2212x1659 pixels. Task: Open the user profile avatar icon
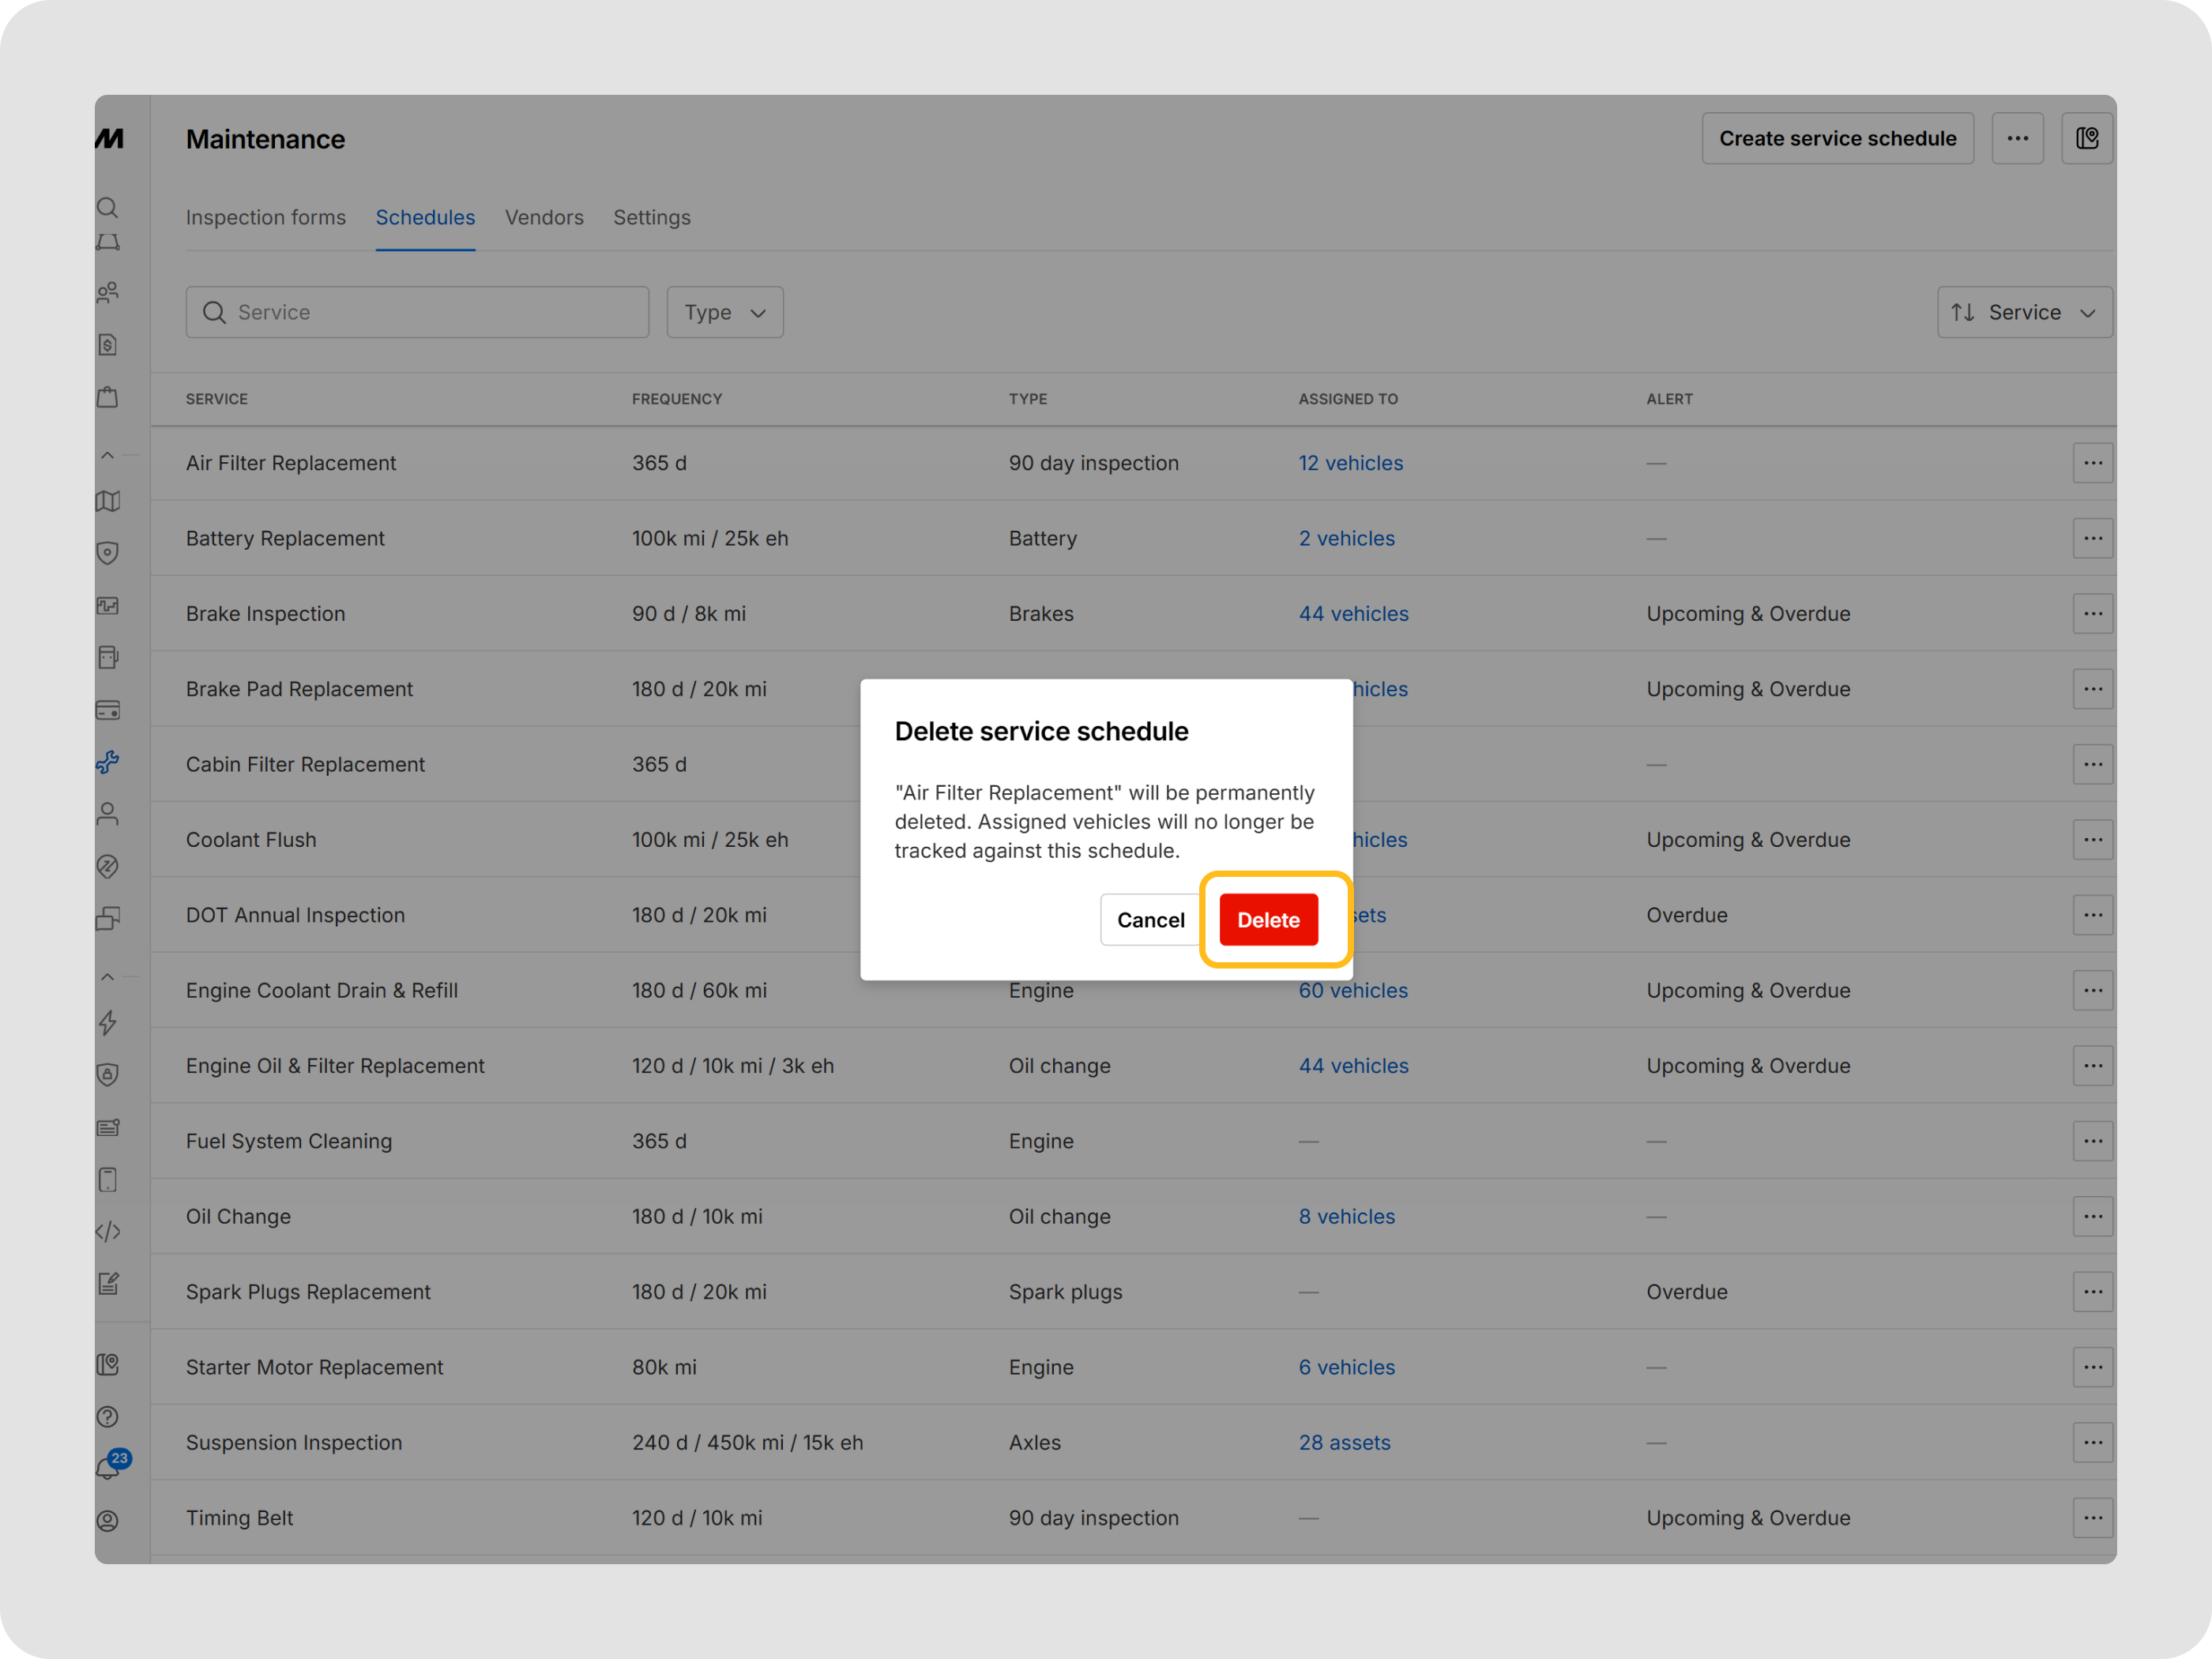pyautogui.click(x=108, y=1521)
